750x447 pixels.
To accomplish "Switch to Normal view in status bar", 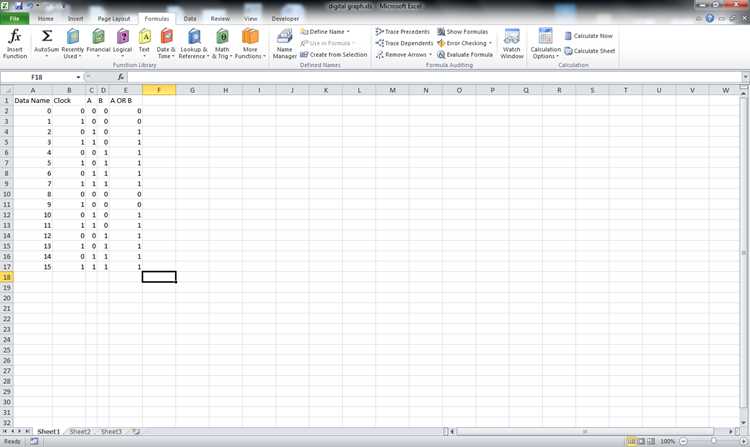I will point(631,441).
